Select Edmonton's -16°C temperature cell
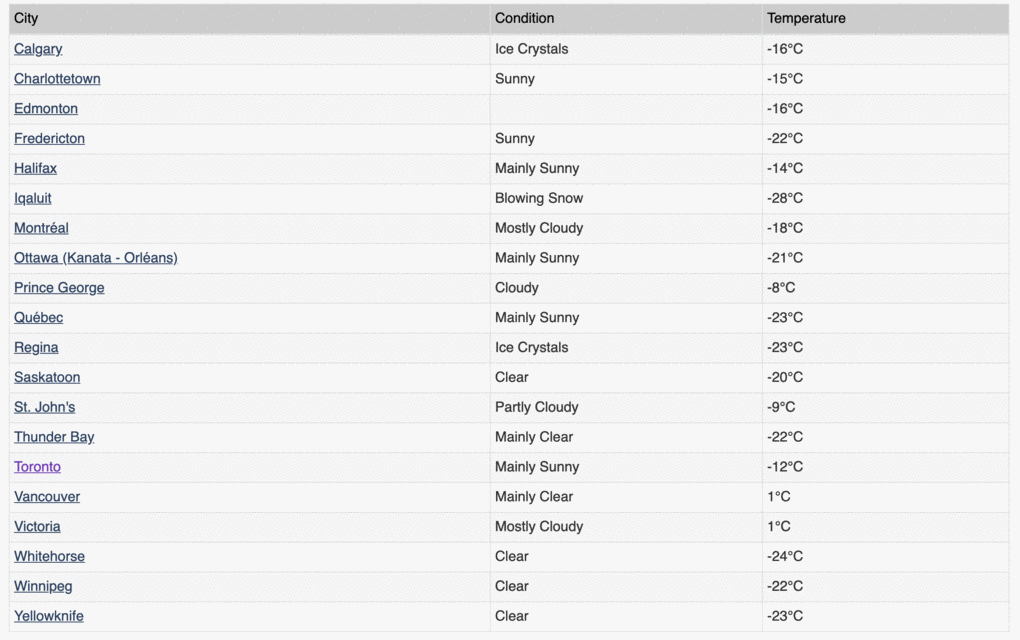The height and width of the screenshot is (640, 1020). (885, 109)
